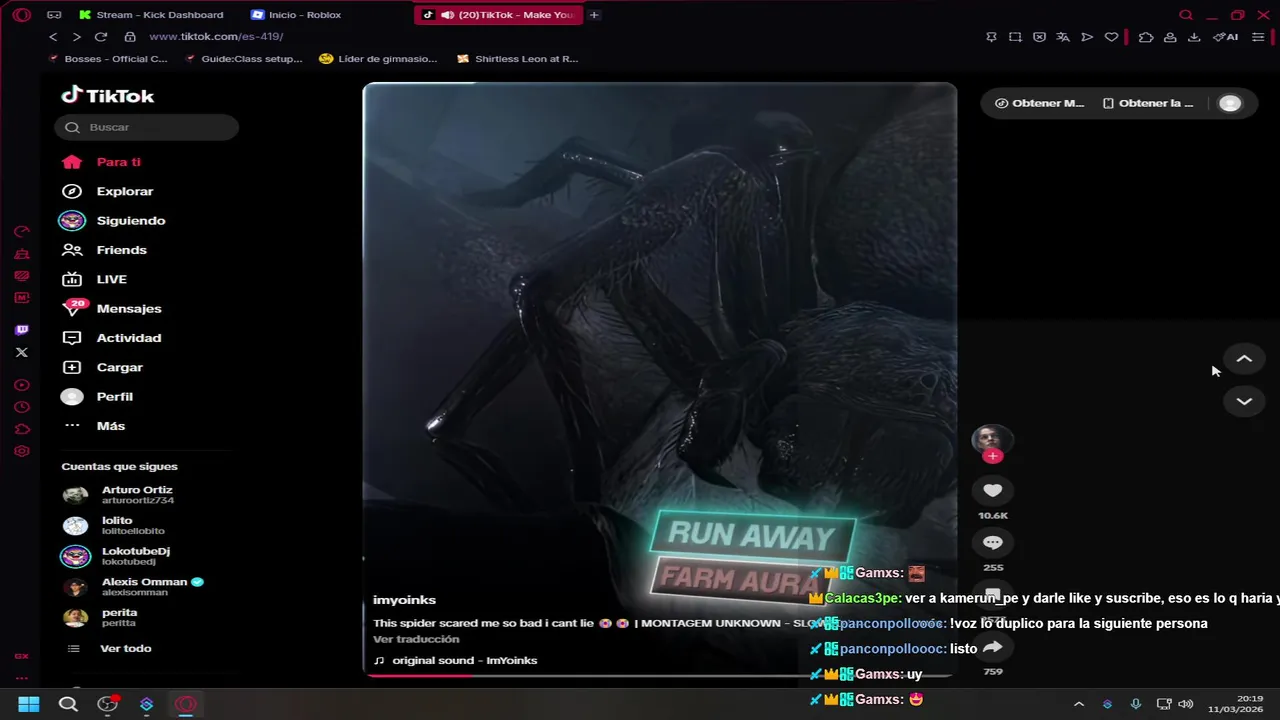
Task: Open Windows Start menu
Action: coord(29,704)
